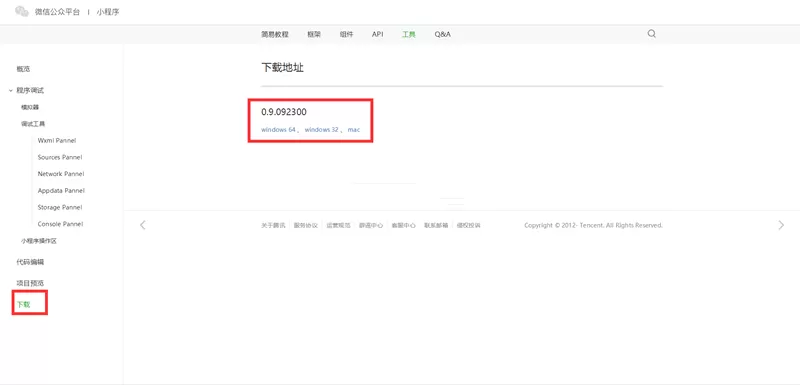Collapse the 程序调试 section chevron

coord(11,90)
